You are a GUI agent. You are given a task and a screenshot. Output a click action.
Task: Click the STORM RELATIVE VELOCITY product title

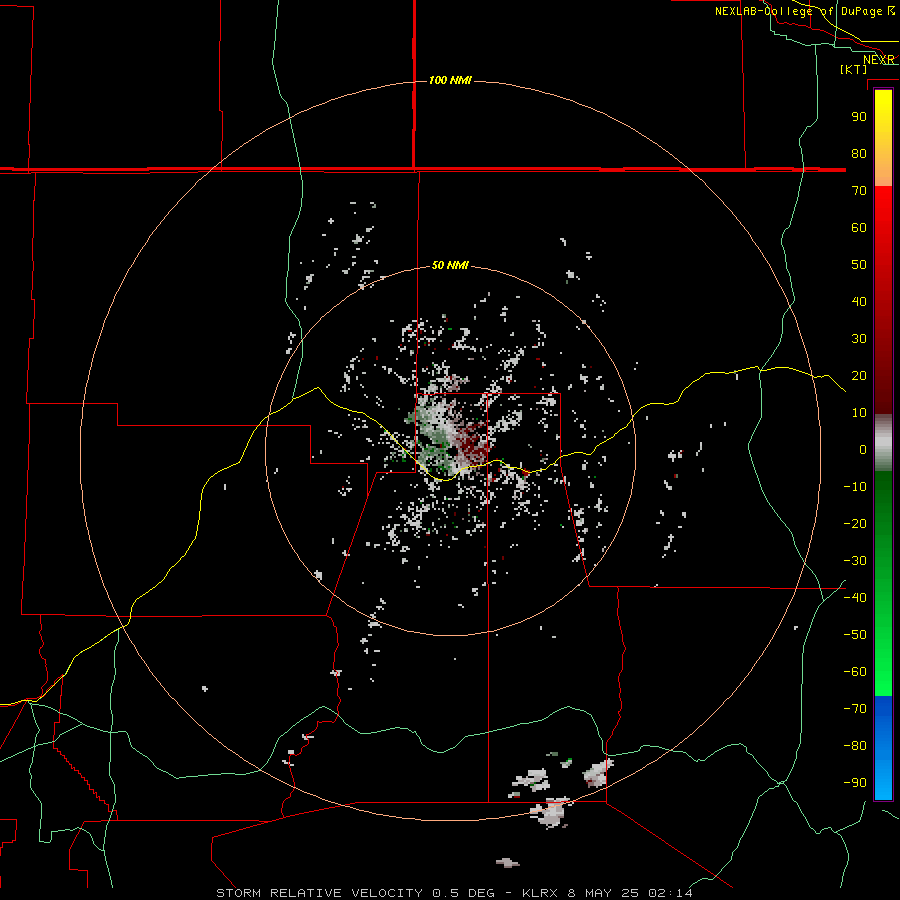pyautogui.click(x=319, y=893)
